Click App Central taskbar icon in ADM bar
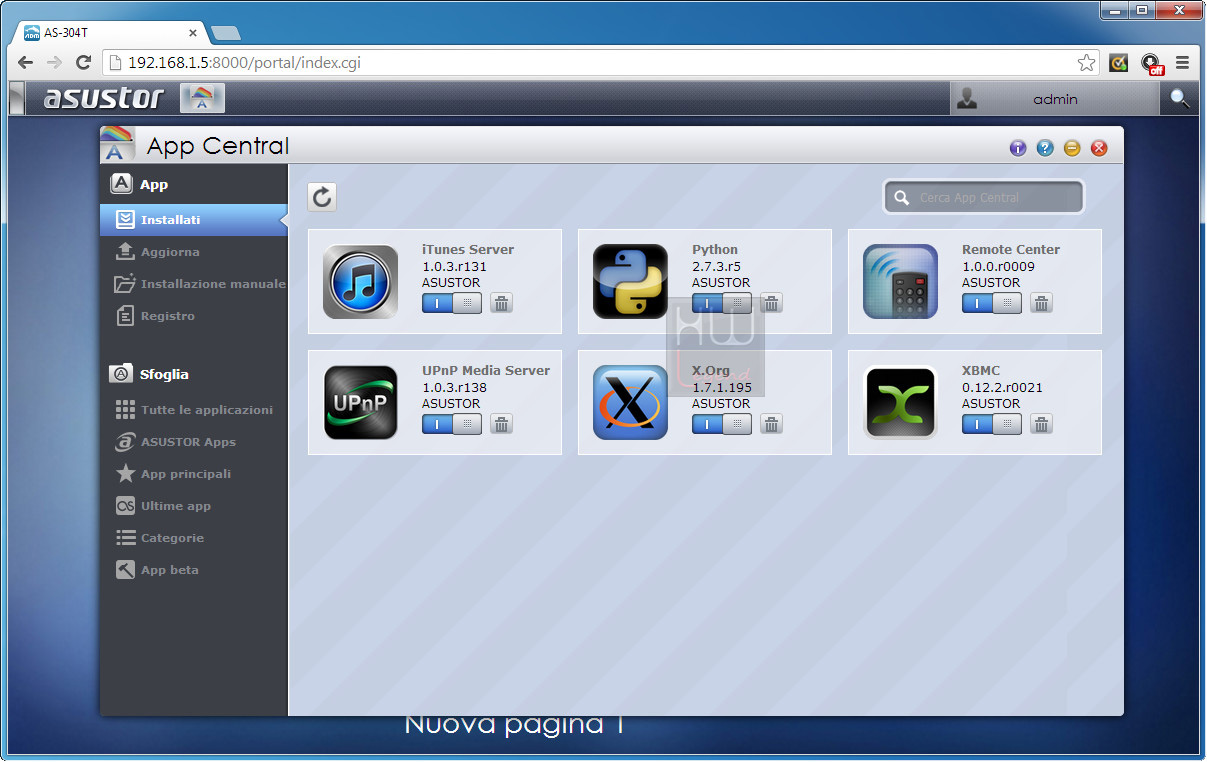1207x762 pixels. tap(202, 98)
